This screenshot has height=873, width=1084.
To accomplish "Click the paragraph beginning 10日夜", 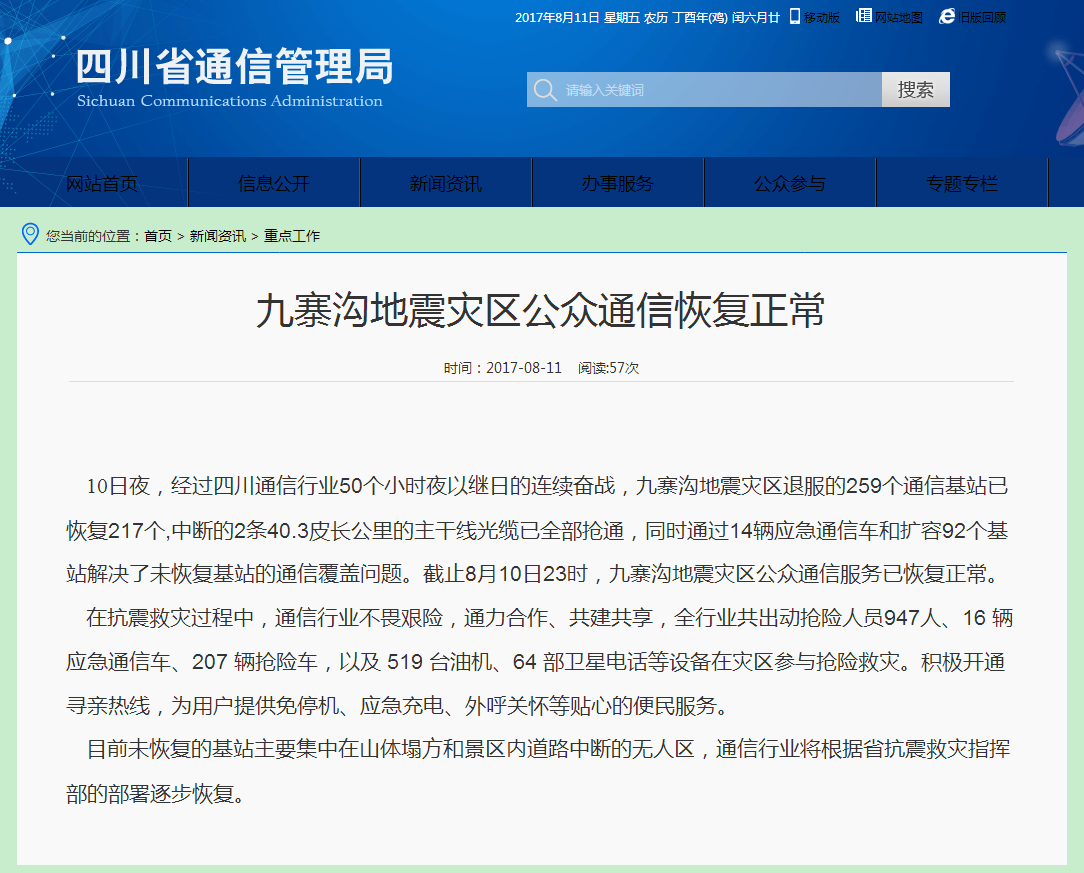I will [x=541, y=530].
